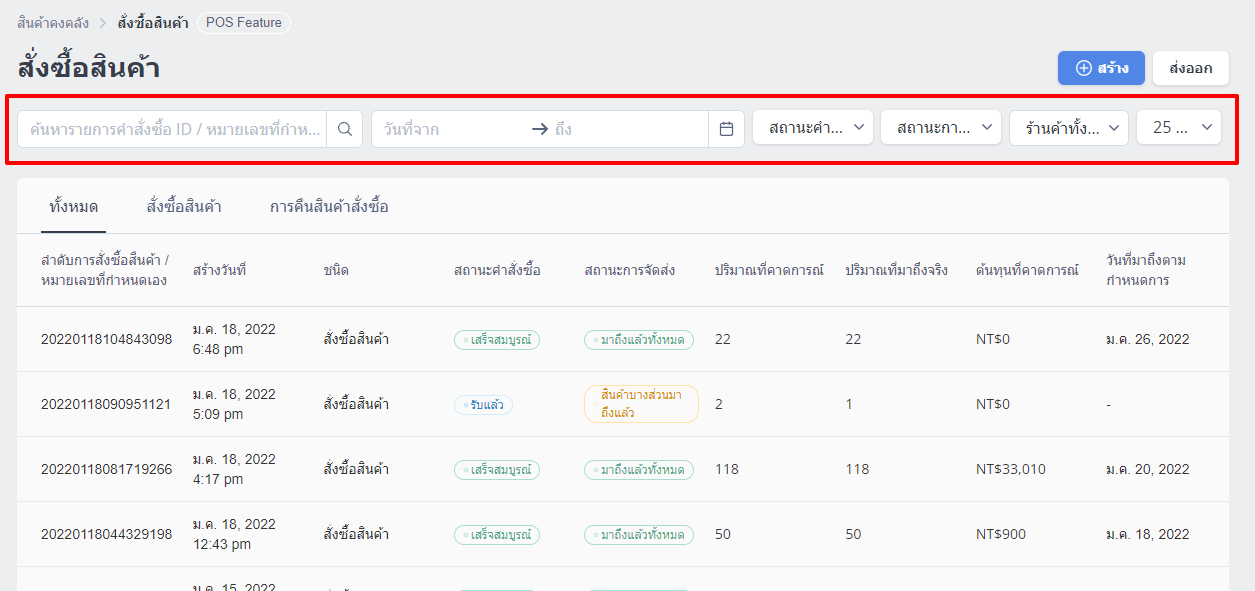
Task: Click expected quantity 118
Action: tap(727, 469)
